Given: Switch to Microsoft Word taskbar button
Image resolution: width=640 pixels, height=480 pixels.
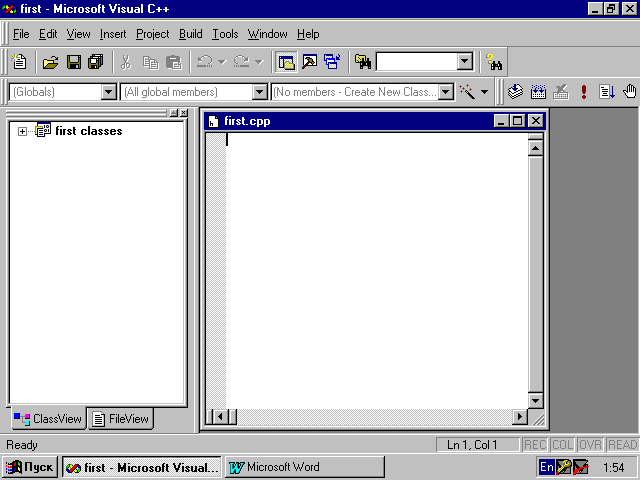Looking at the screenshot, I should (304, 467).
